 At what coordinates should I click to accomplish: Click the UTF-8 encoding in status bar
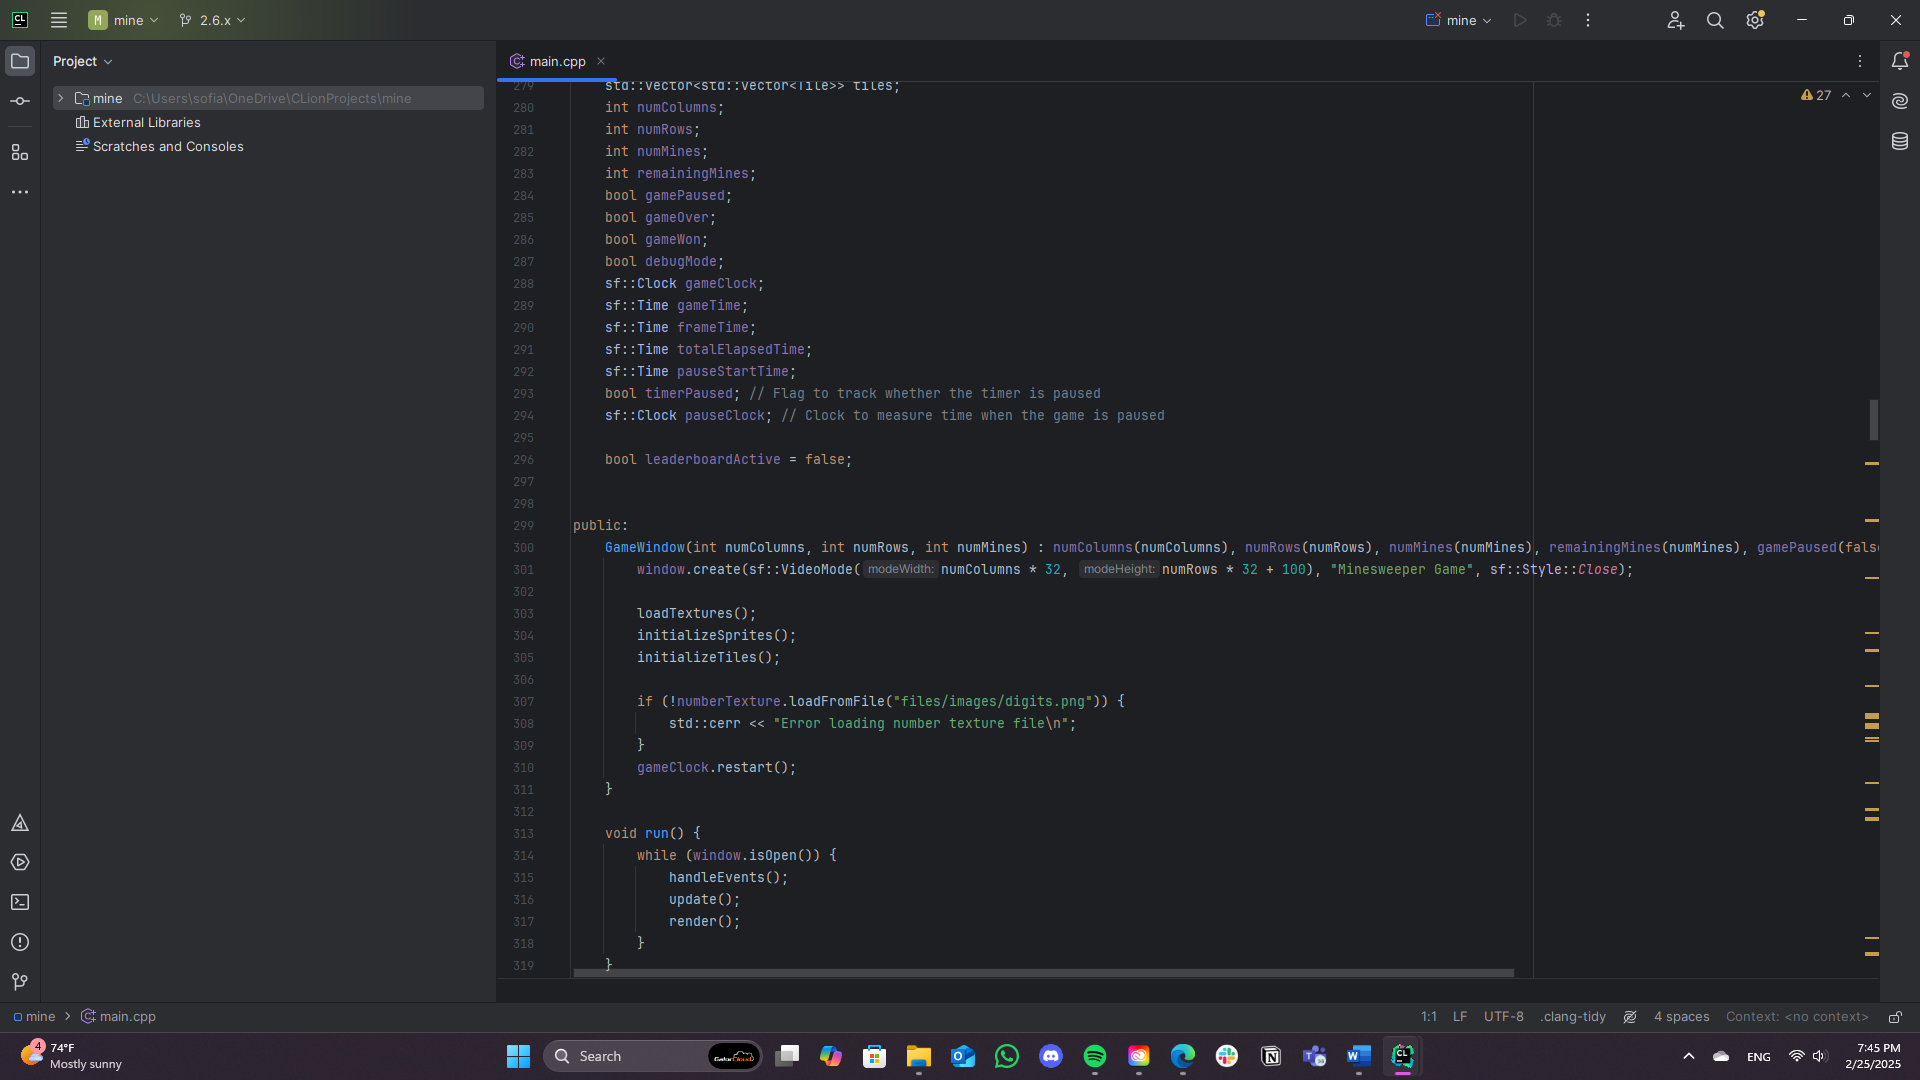tap(1503, 1017)
